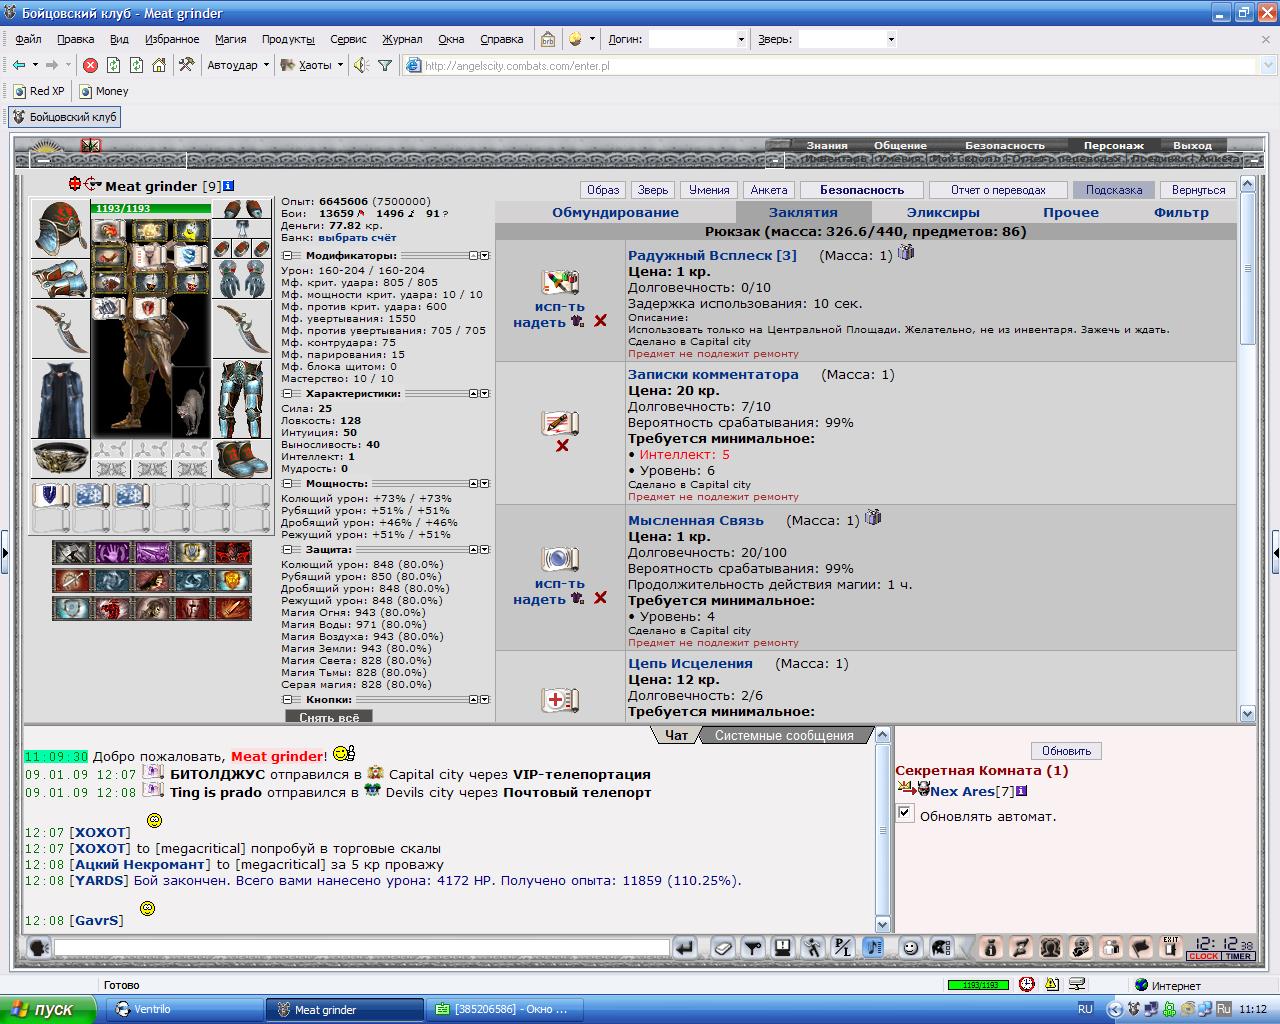
Task: Open the back button history dropdown arrow
Action: pyautogui.click(x=35, y=65)
